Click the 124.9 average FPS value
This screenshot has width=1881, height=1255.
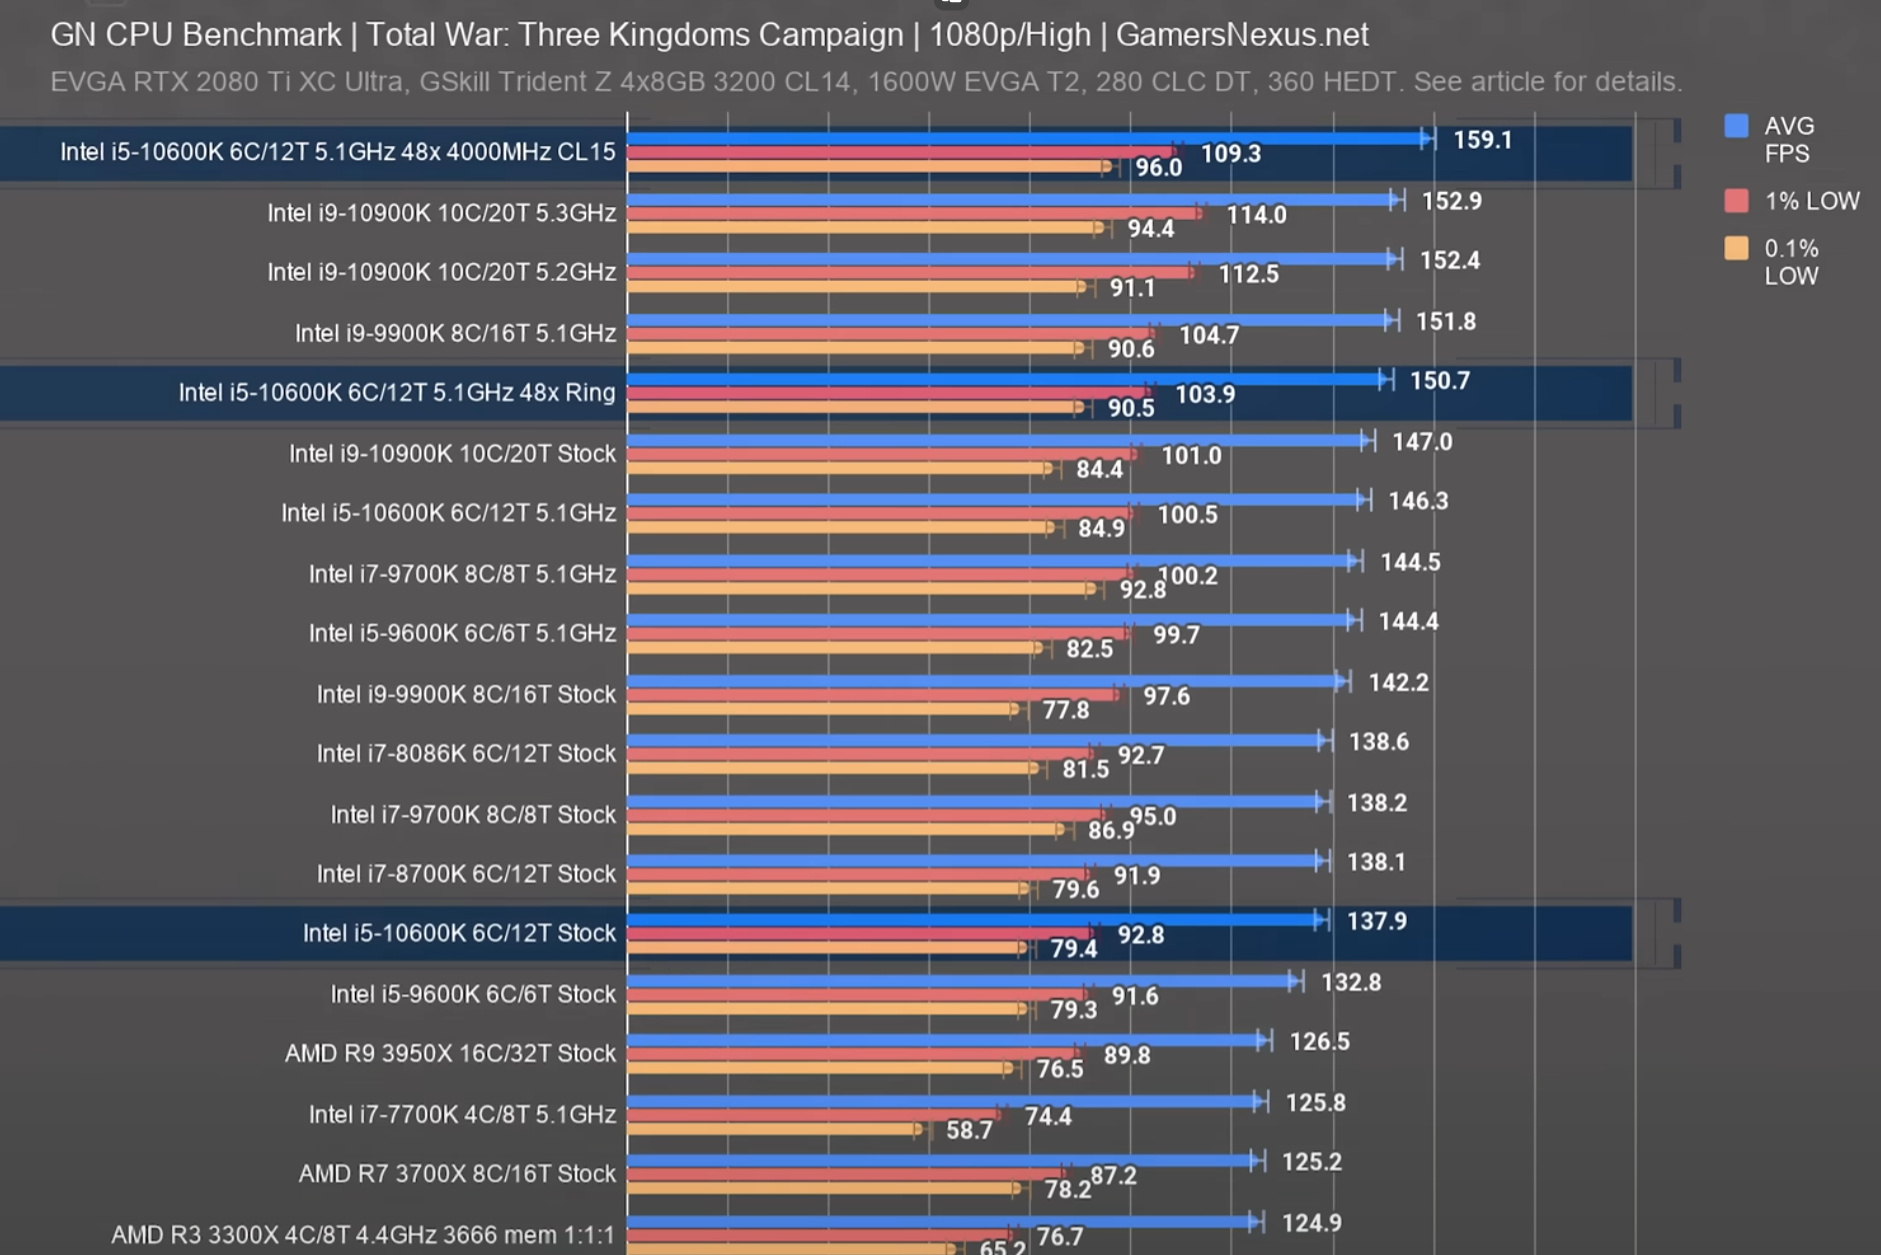pyautogui.click(x=1311, y=1223)
